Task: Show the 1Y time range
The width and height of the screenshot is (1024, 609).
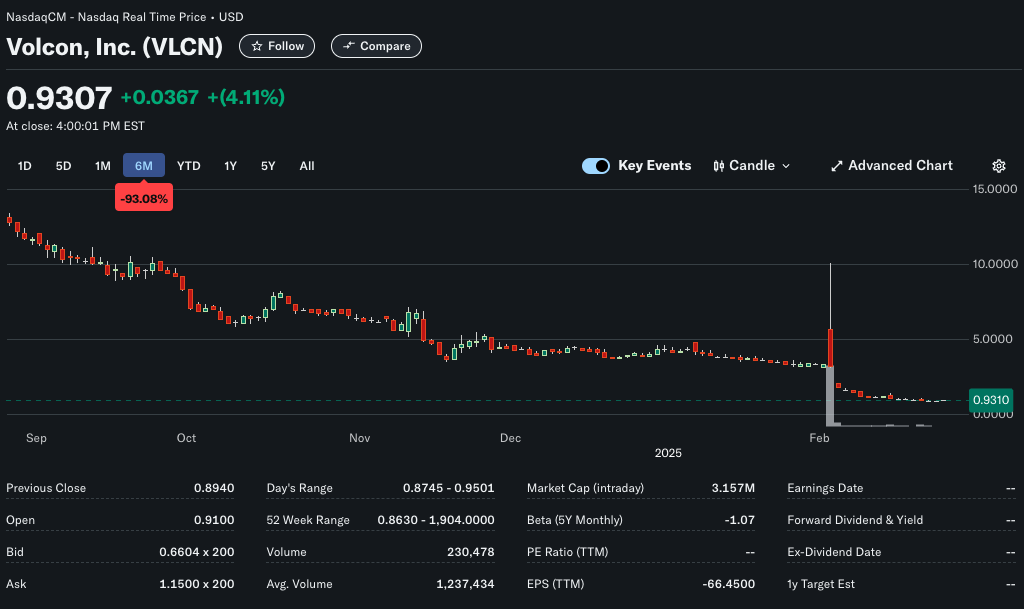Action: tap(231, 166)
